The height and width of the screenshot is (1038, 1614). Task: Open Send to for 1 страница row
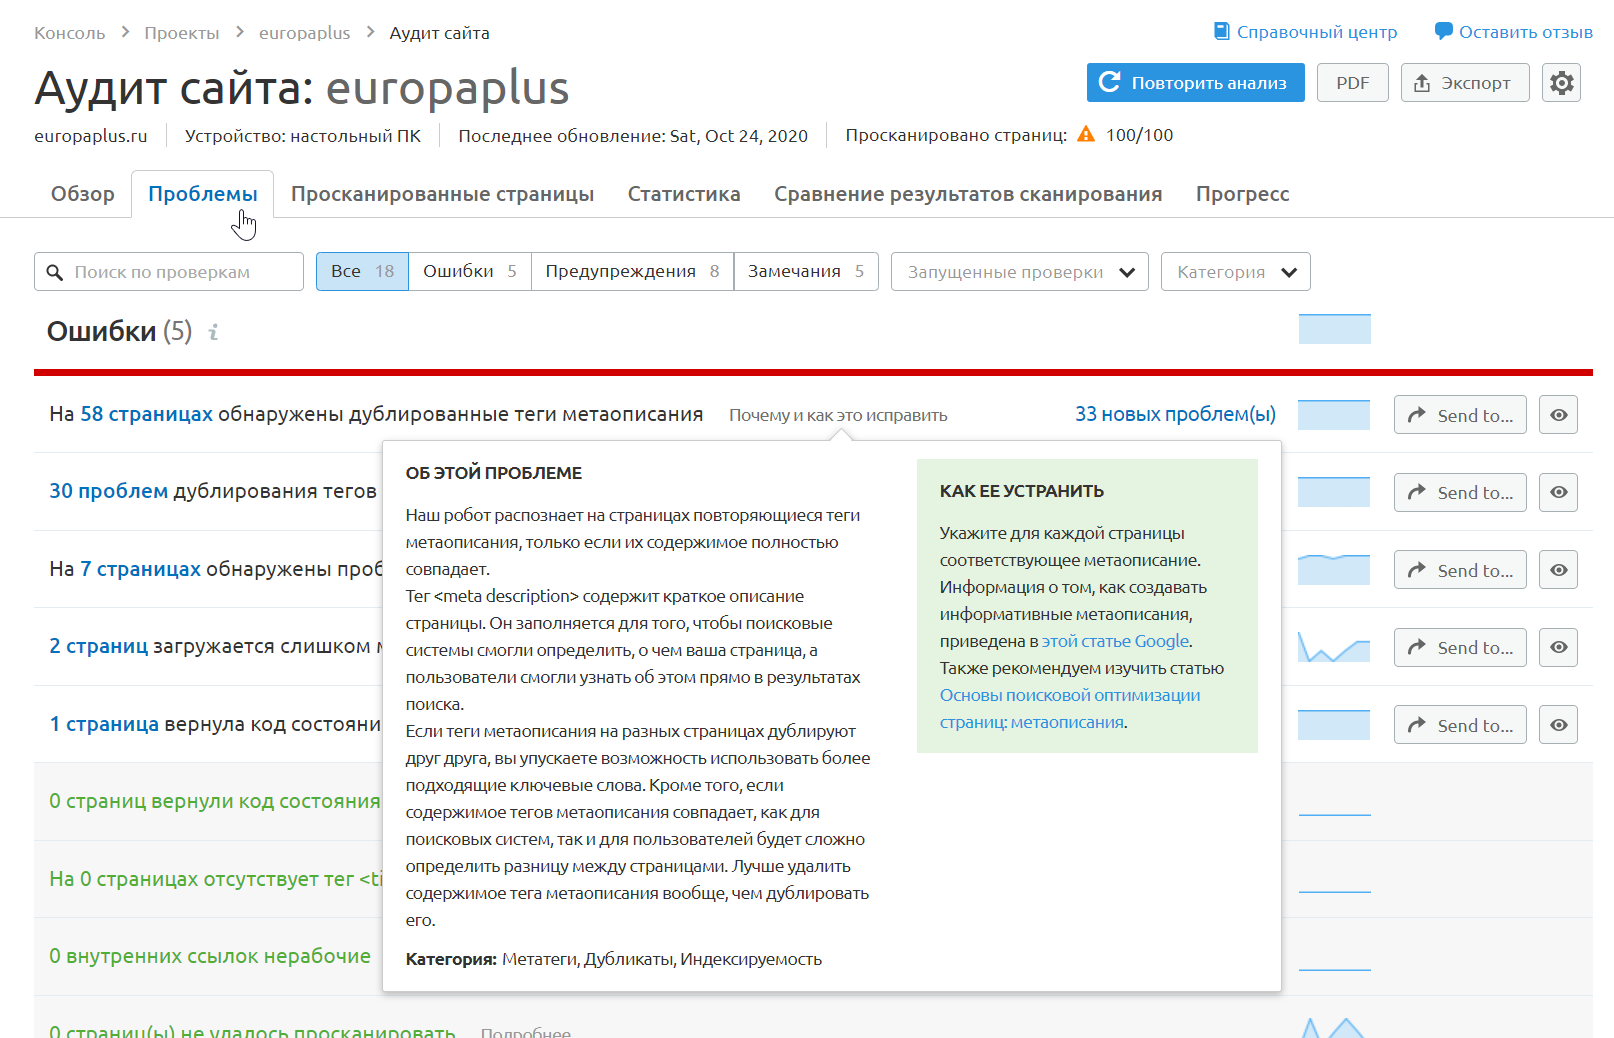click(x=1460, y=725)
